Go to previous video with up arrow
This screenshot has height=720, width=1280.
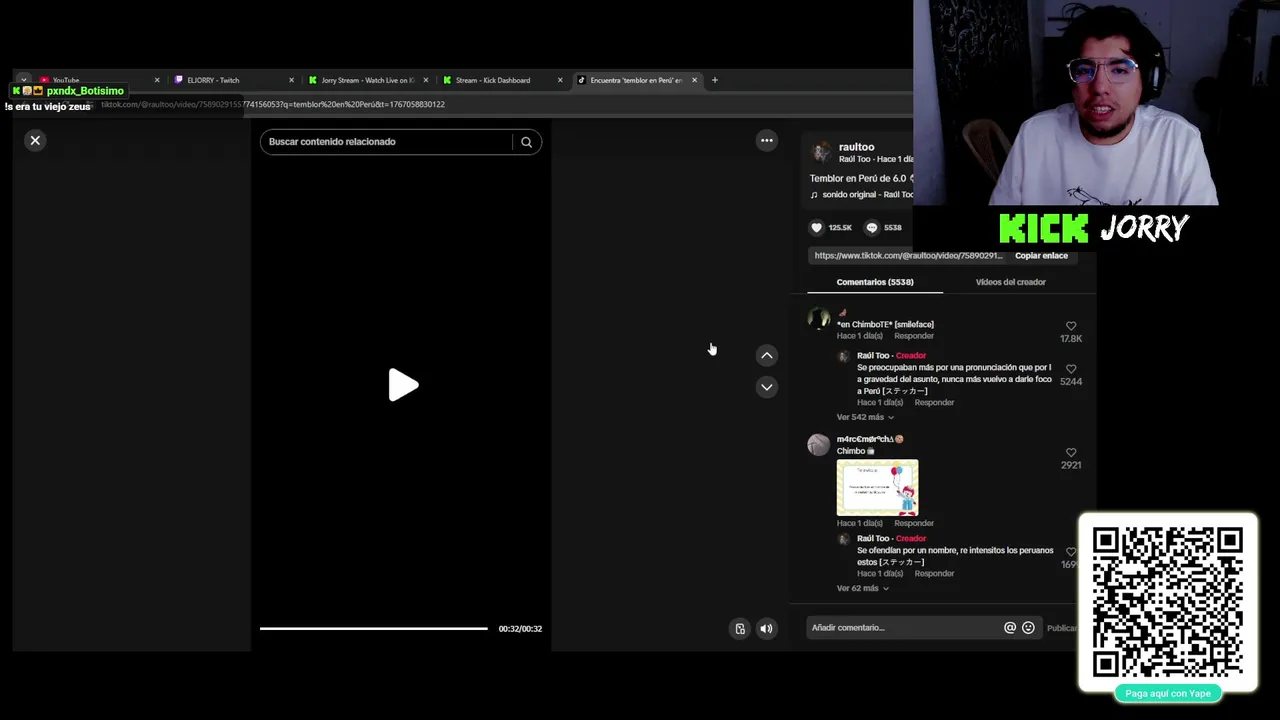tap(767, 355)
